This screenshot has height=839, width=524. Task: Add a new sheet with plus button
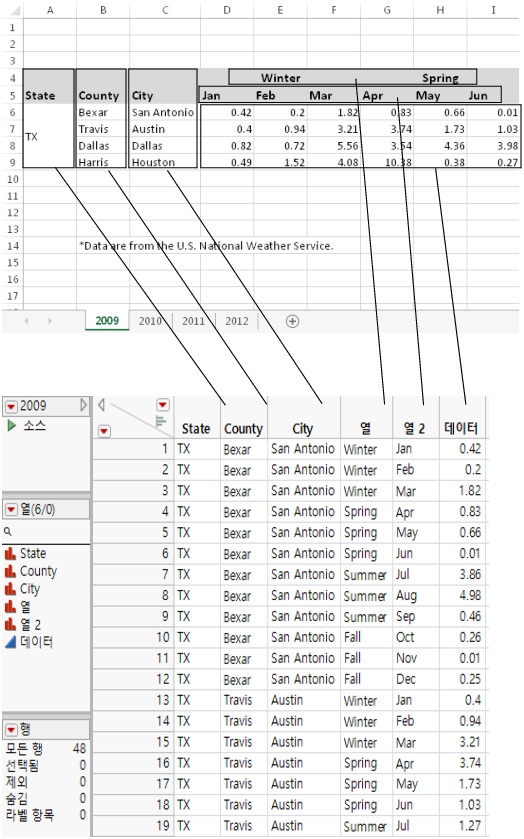292,322
